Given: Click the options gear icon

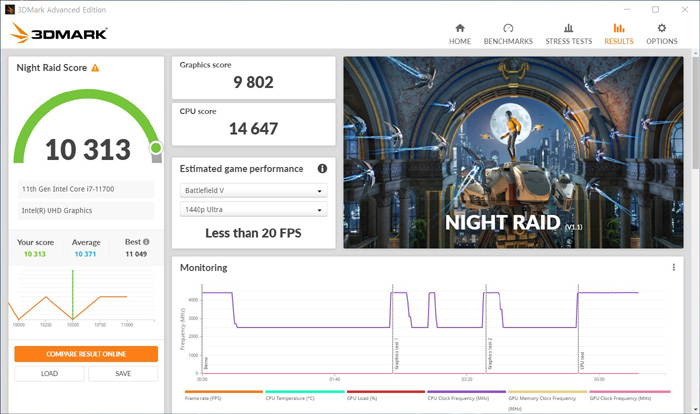Looking at the screenshot, I should pos(662,28).
